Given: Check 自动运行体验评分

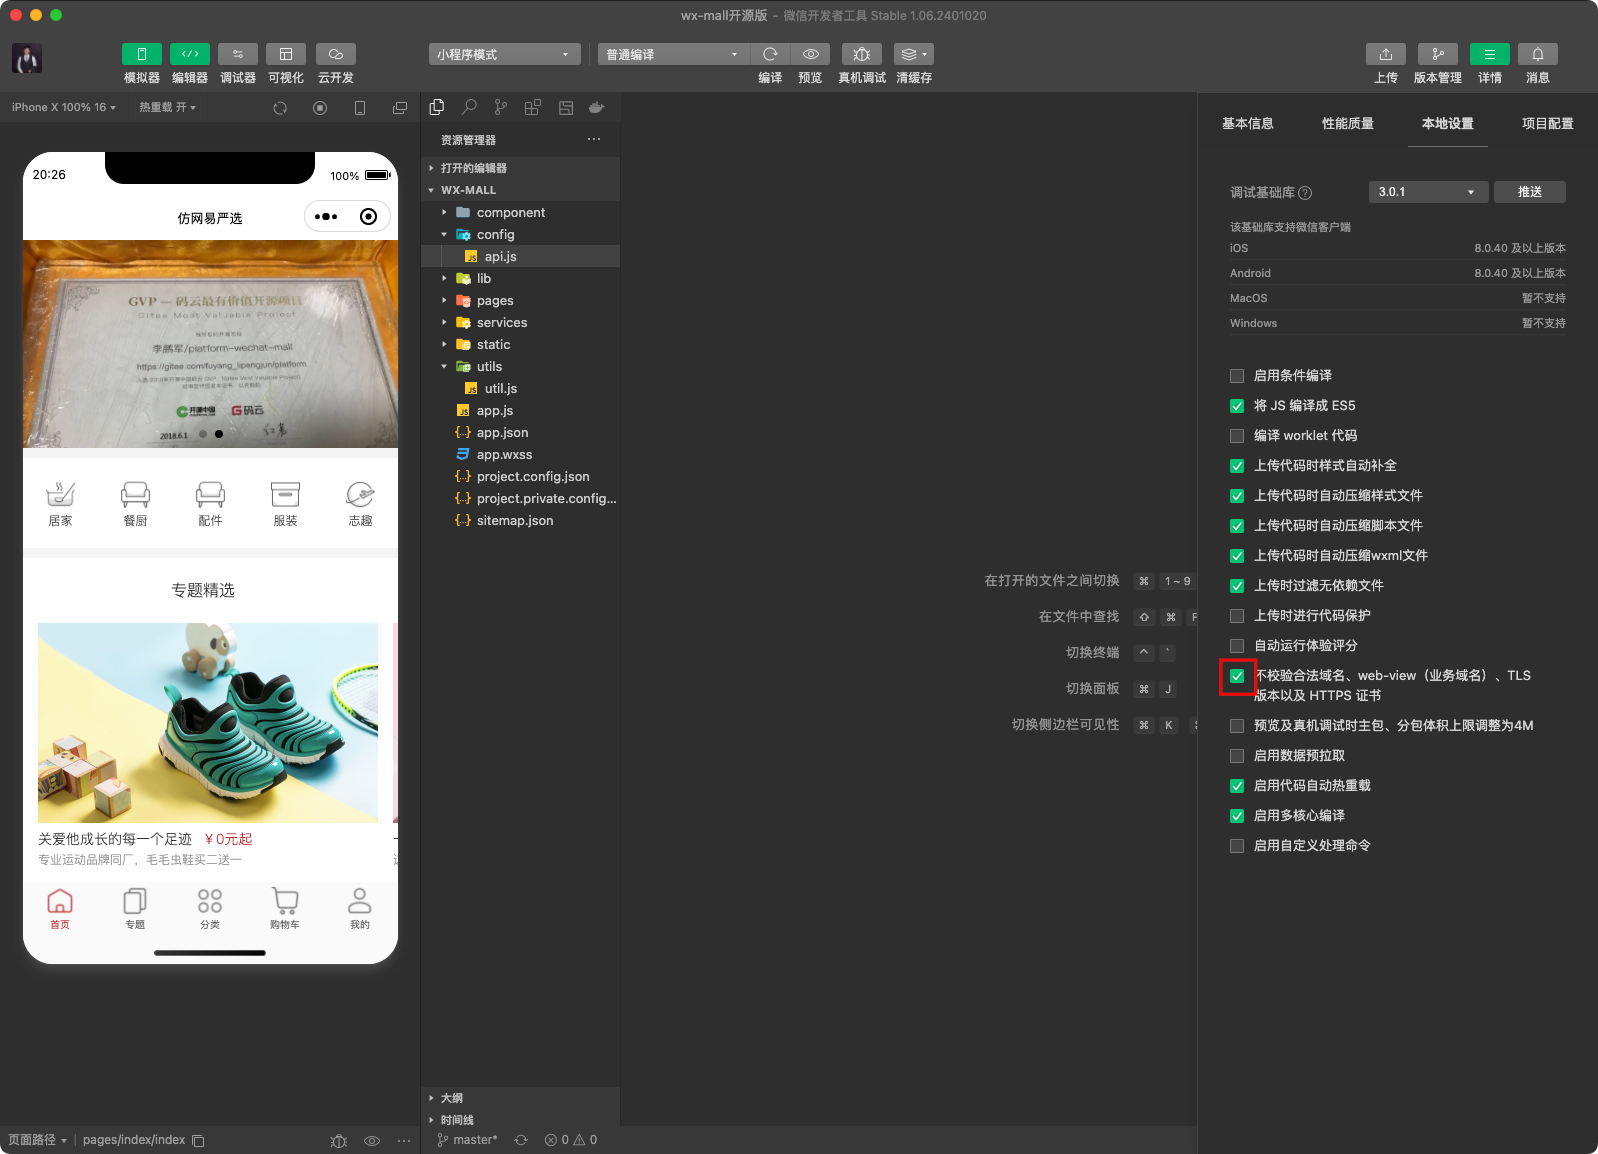Looking at the screenshot, I should point(1237,646).
